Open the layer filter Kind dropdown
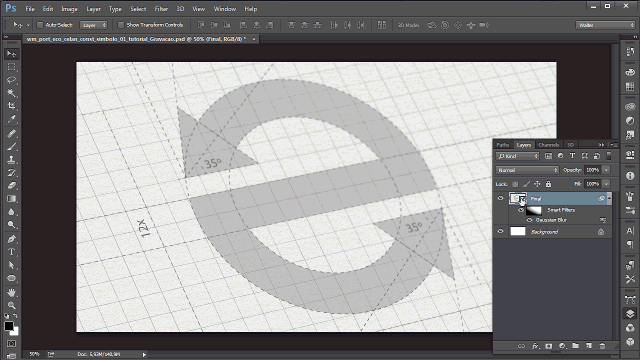The image size is (640, 360). coord(518,156)
